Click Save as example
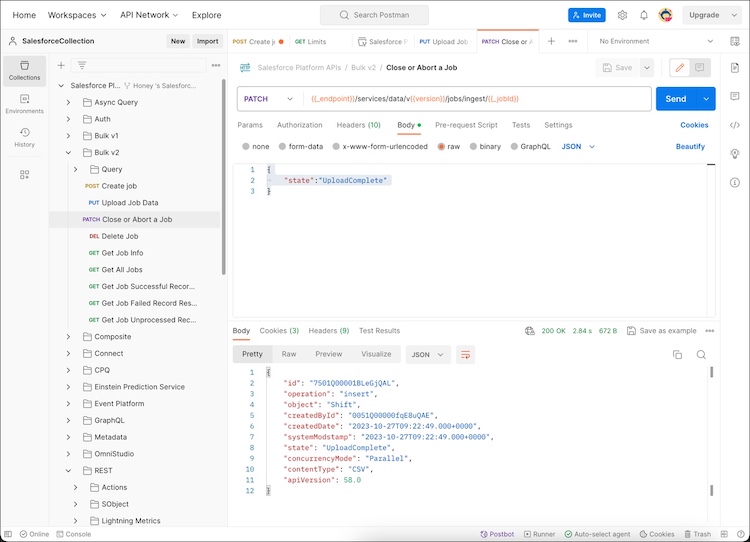 tap(662, 331)
